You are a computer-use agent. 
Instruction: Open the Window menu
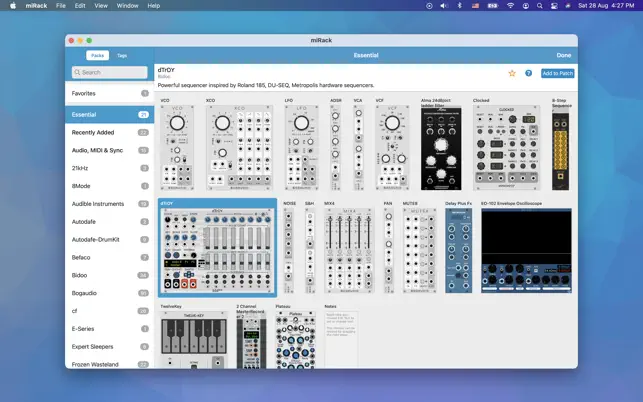[128, 6]
